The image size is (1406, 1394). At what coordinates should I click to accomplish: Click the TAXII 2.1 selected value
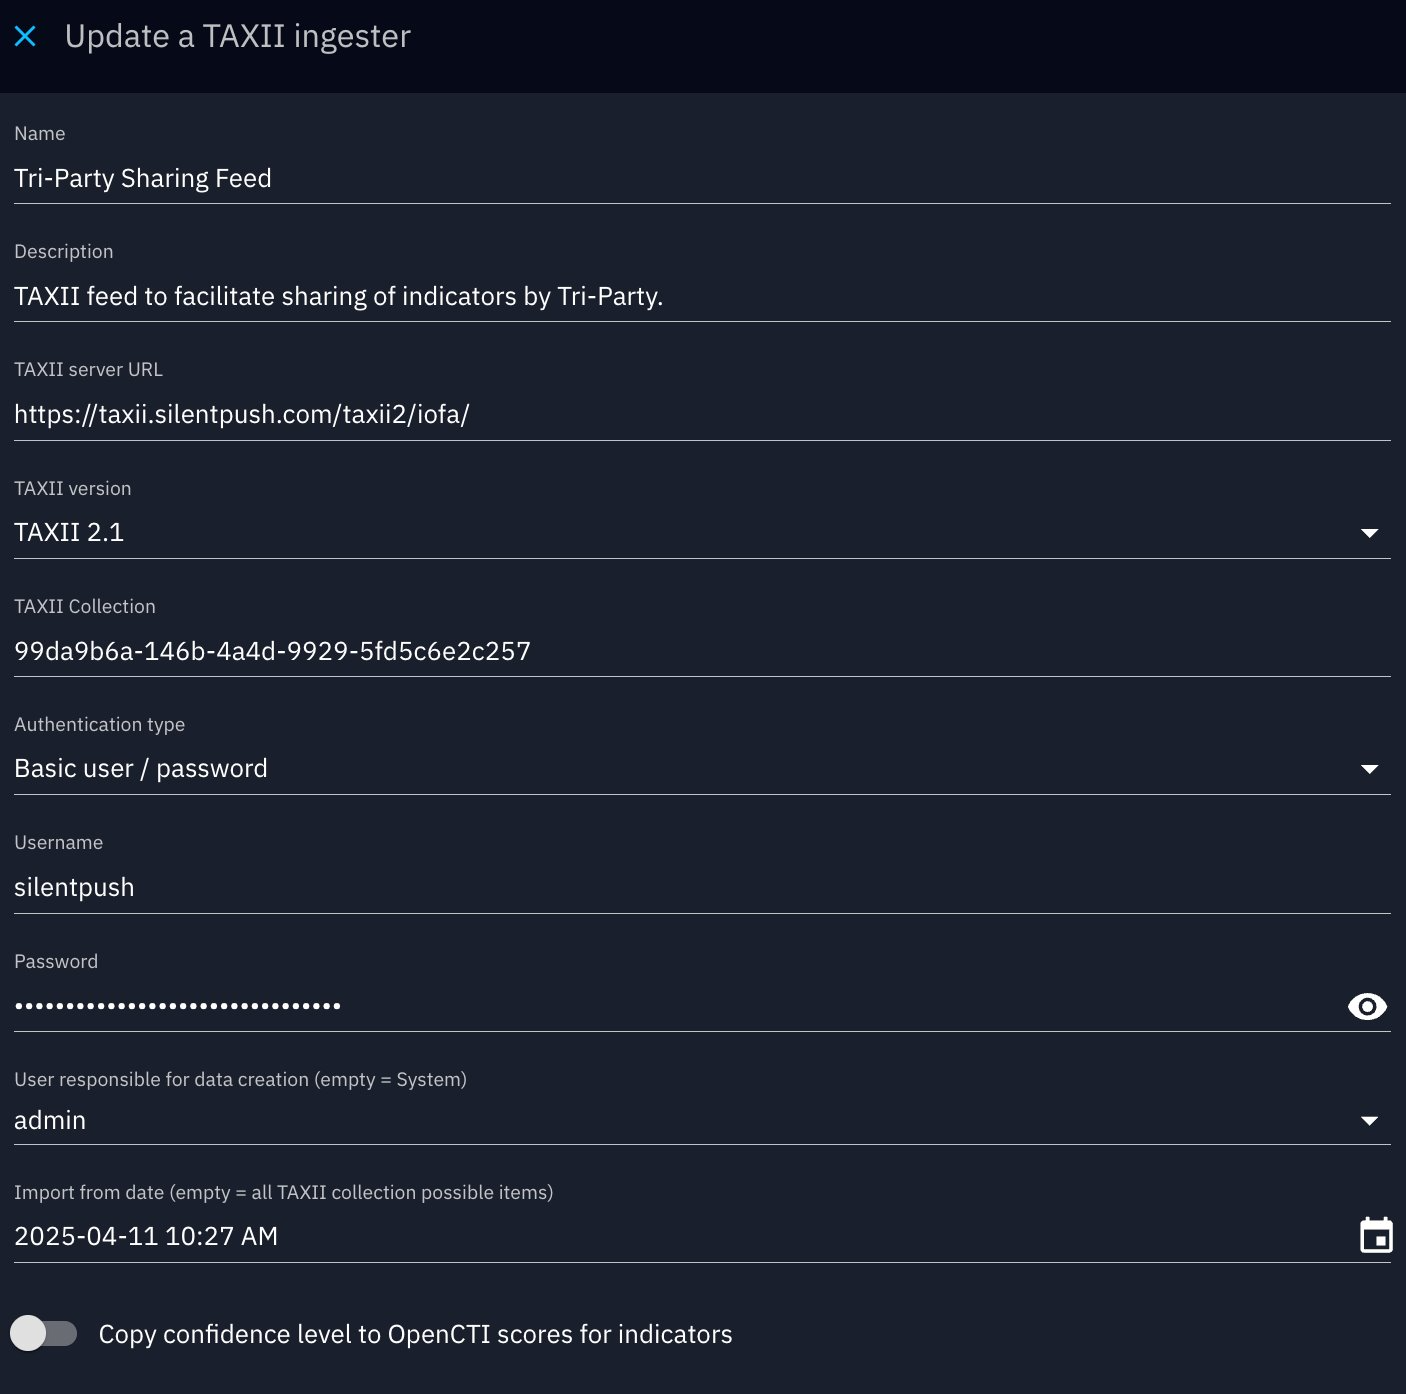(69, 532)
